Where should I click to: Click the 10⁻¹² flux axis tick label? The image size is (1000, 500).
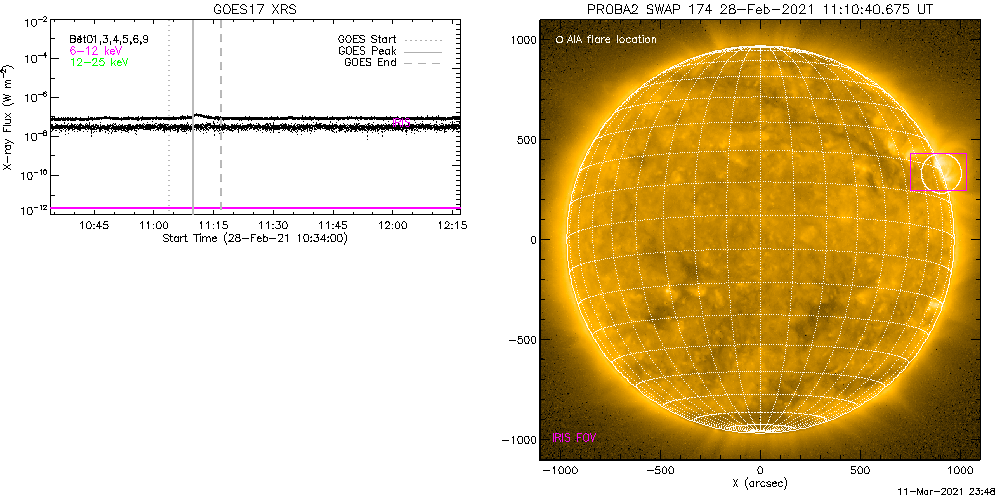[34, 208]
